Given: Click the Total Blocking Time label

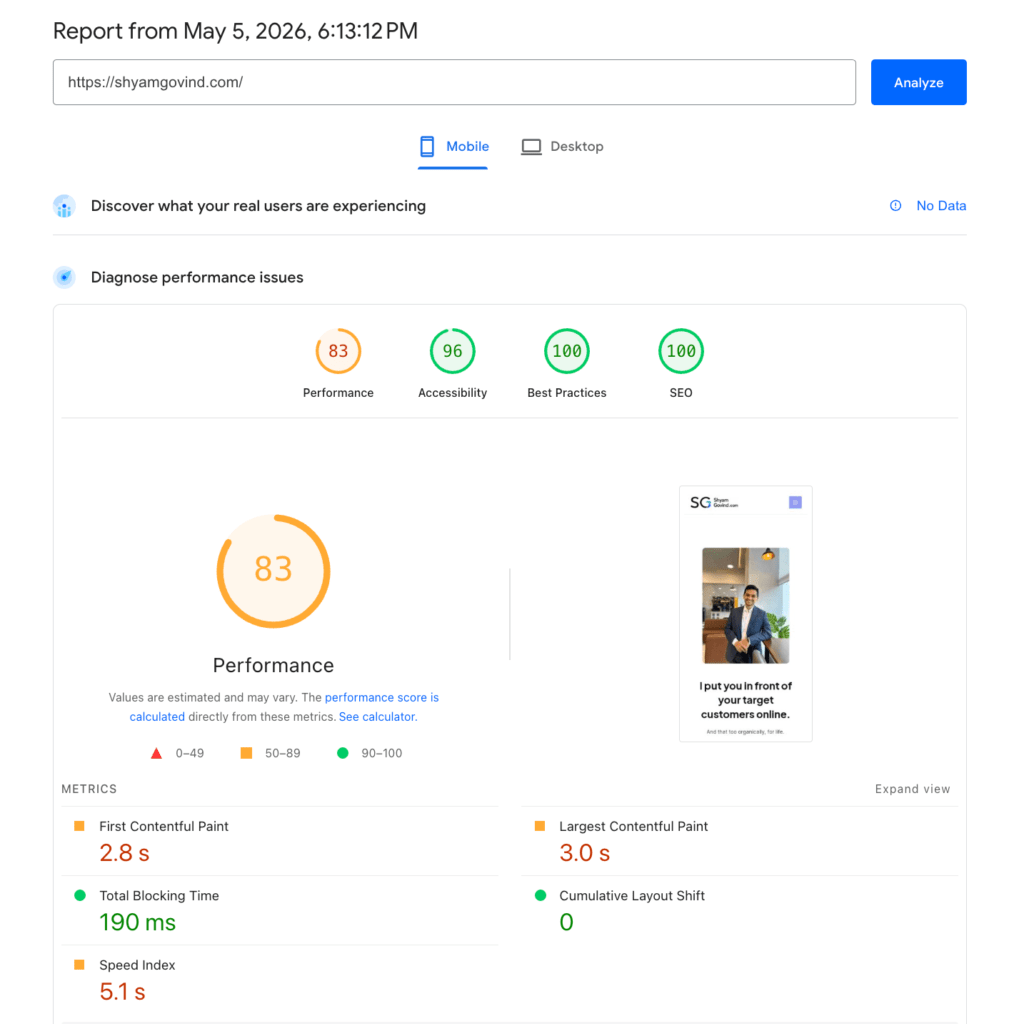Looking at the screenshot, I should coord(159,895).
